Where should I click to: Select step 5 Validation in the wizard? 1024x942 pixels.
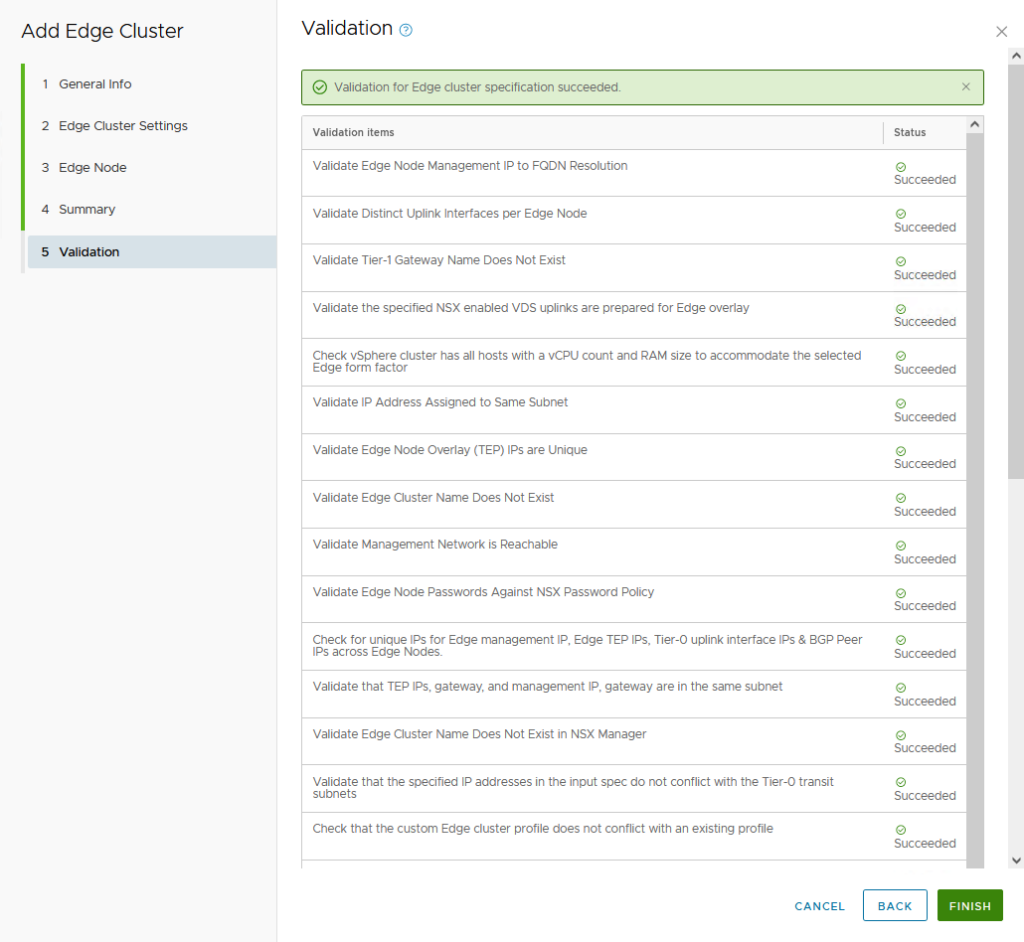pos(89,252)
